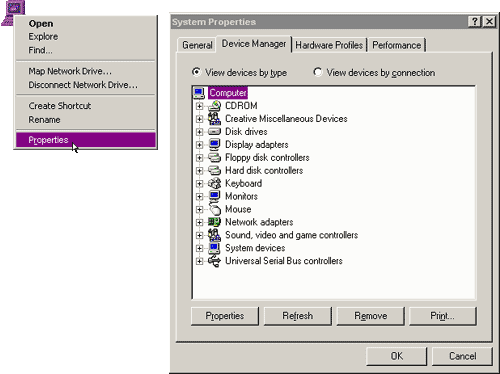Click the Remove button

[370, 316]
